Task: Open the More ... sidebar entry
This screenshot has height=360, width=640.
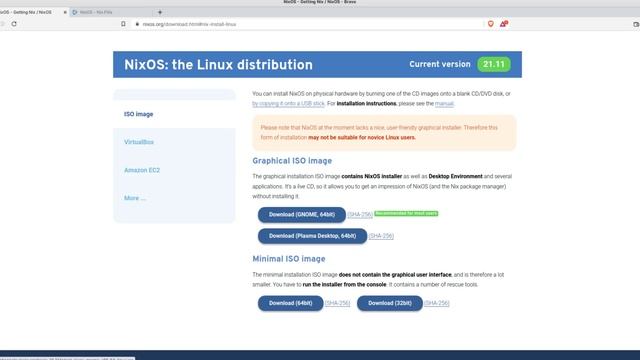Action: coord(135,198)
